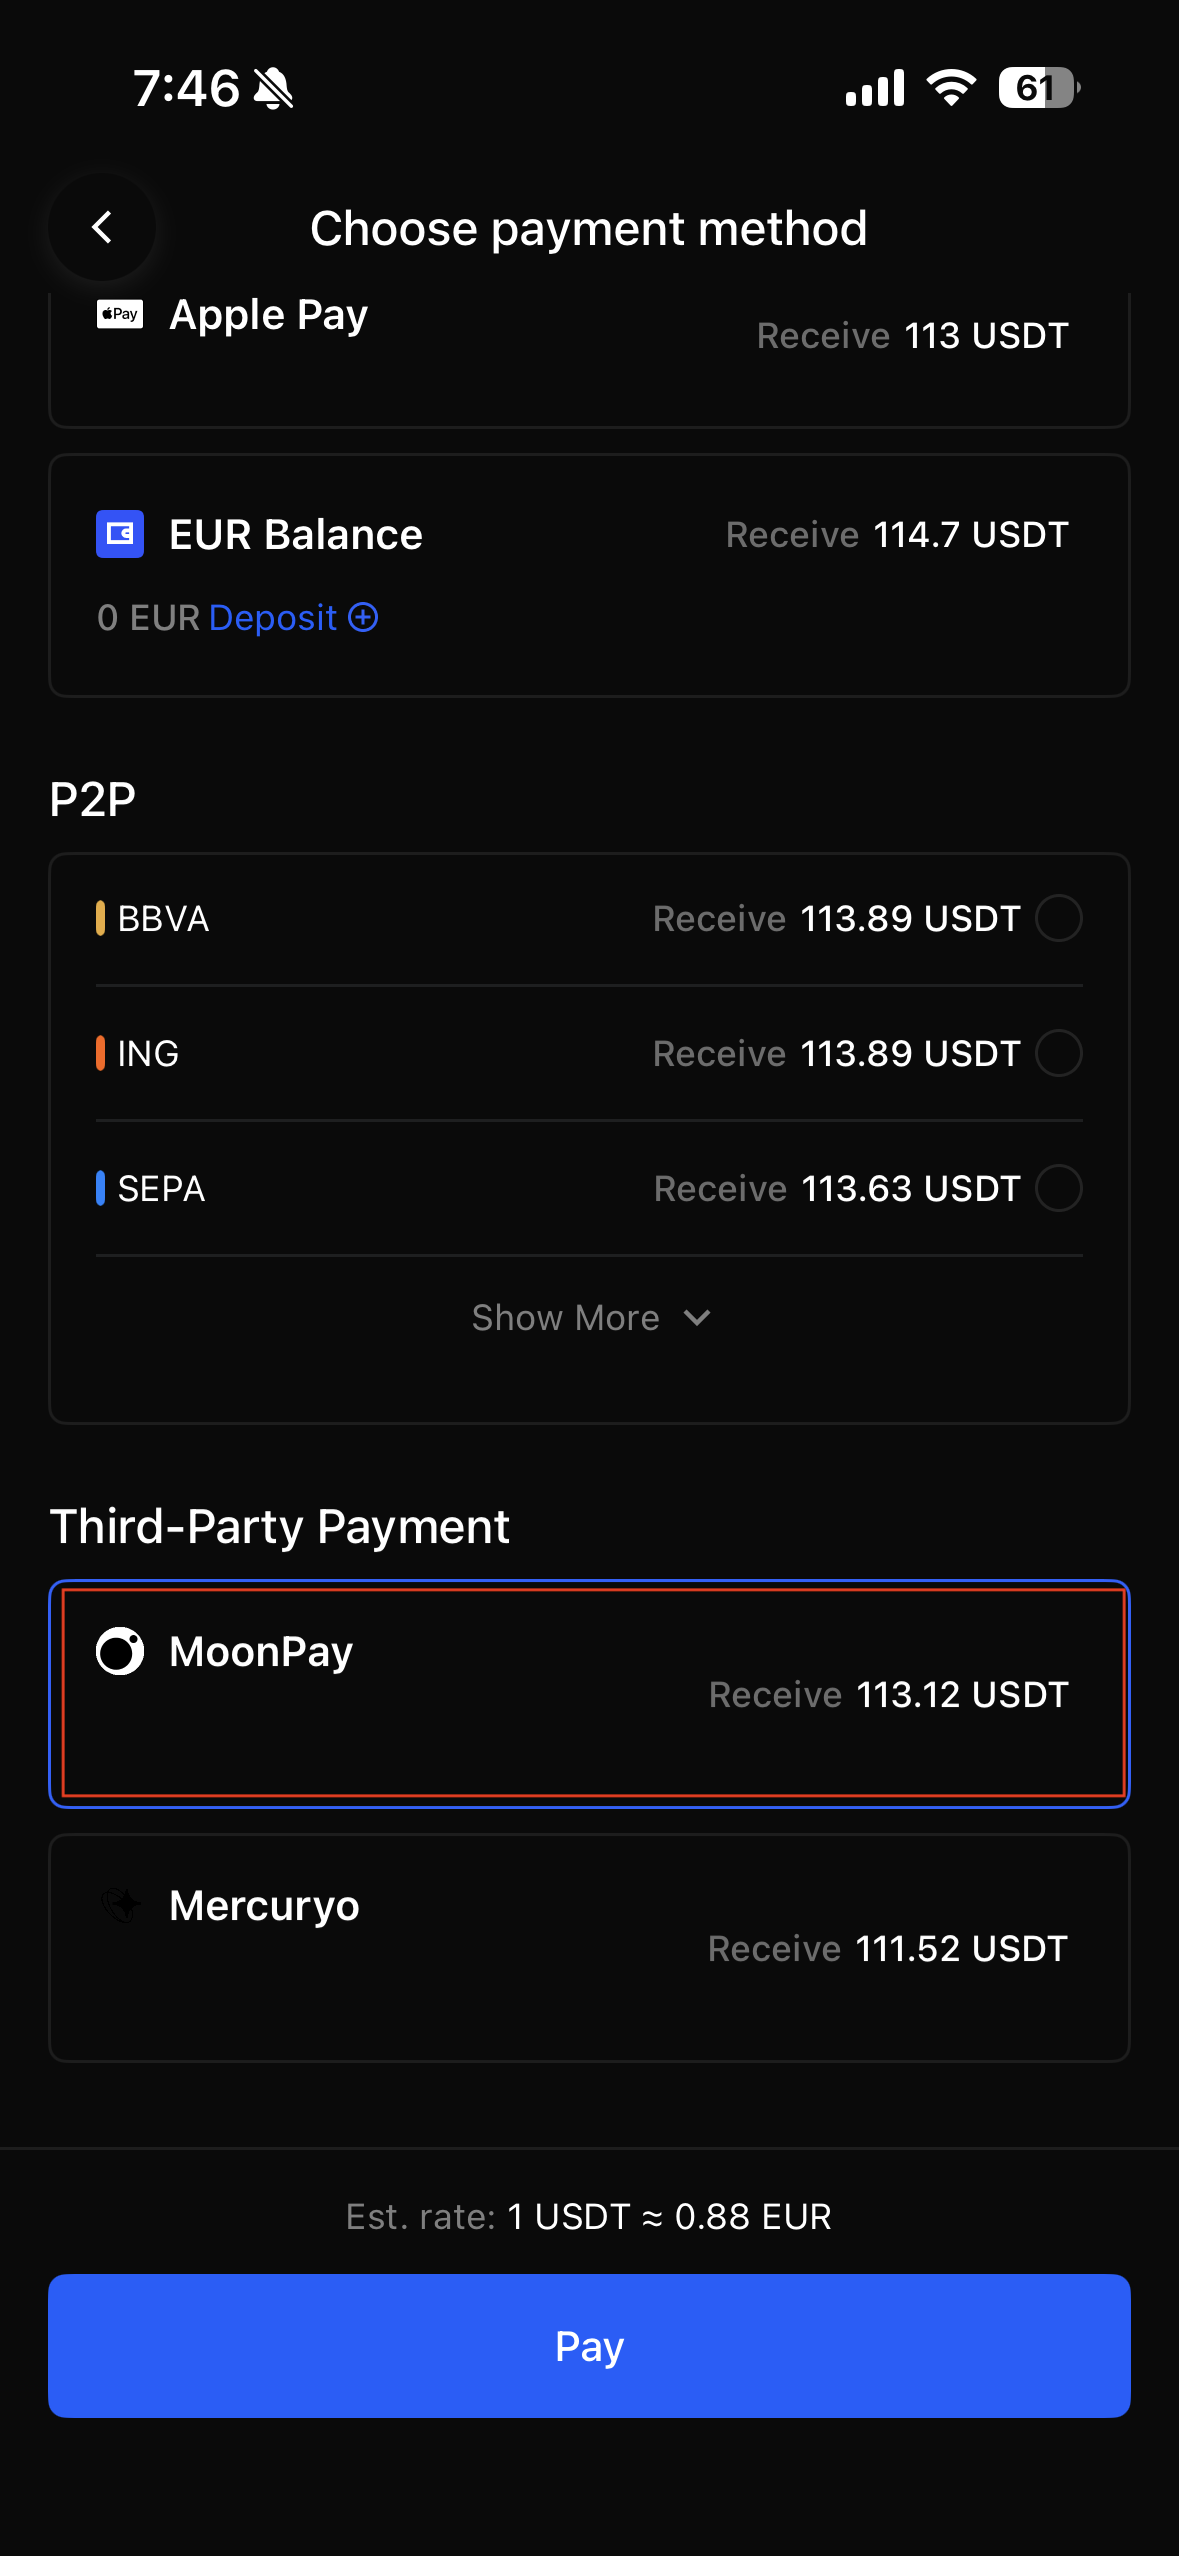Choose the Mercuryo payment option
The height and width of the screenshot is (2556, 1179).
coord(589,1947)
